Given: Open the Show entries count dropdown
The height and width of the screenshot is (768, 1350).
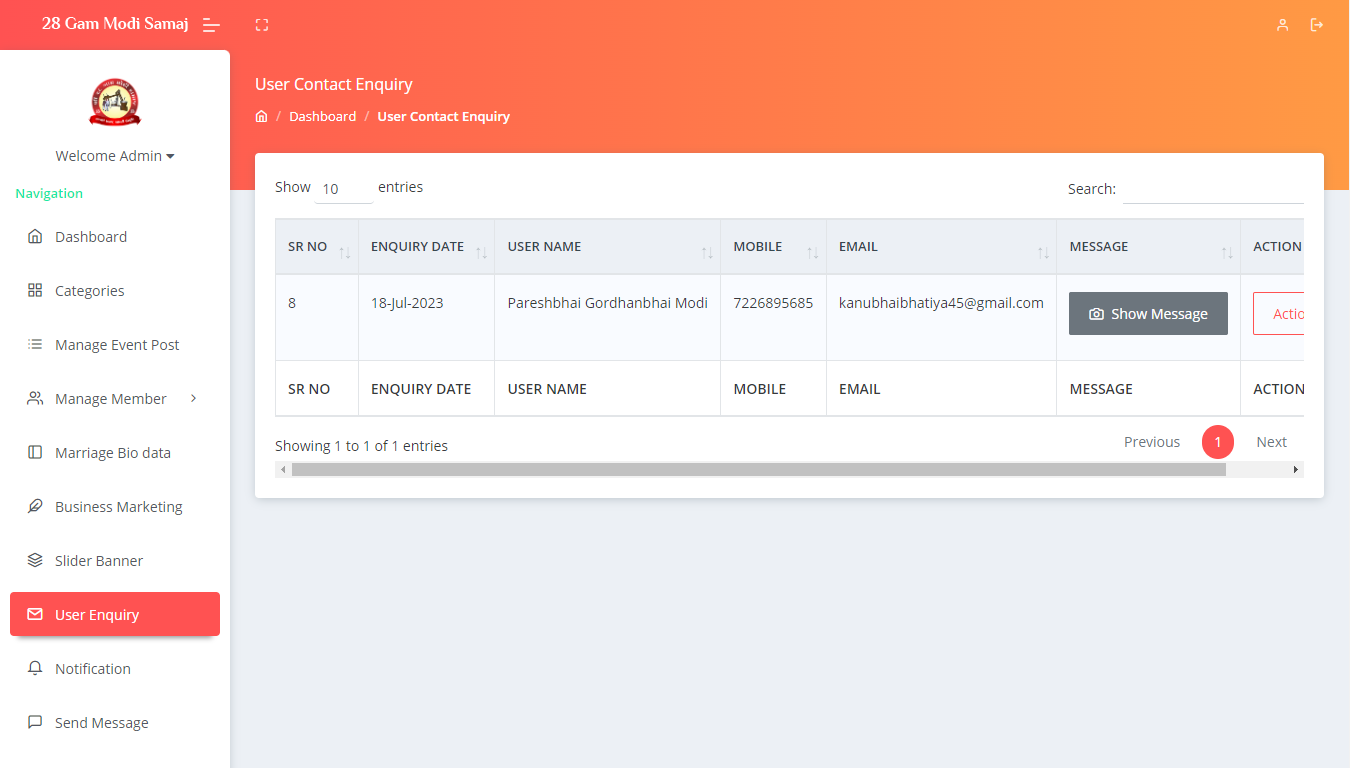Looking at the screenshot, I should pos(343,189).
